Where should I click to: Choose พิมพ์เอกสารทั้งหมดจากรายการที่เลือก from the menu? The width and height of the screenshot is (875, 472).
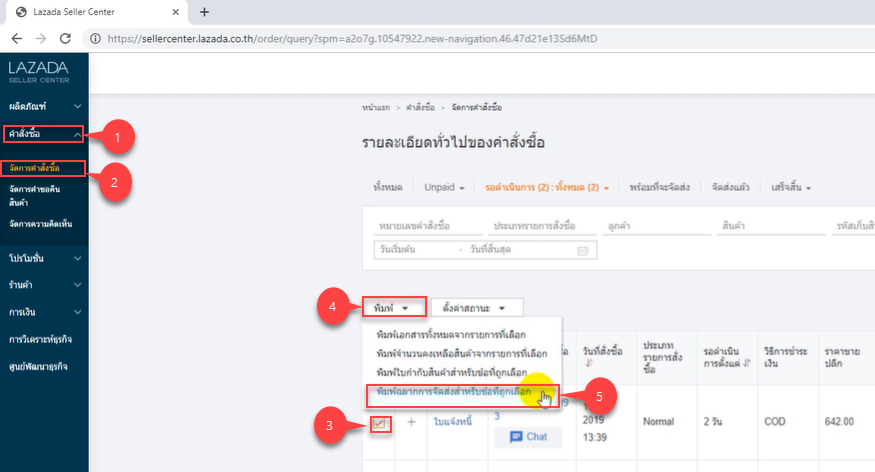pyautogui.click(x=451, y=333)
